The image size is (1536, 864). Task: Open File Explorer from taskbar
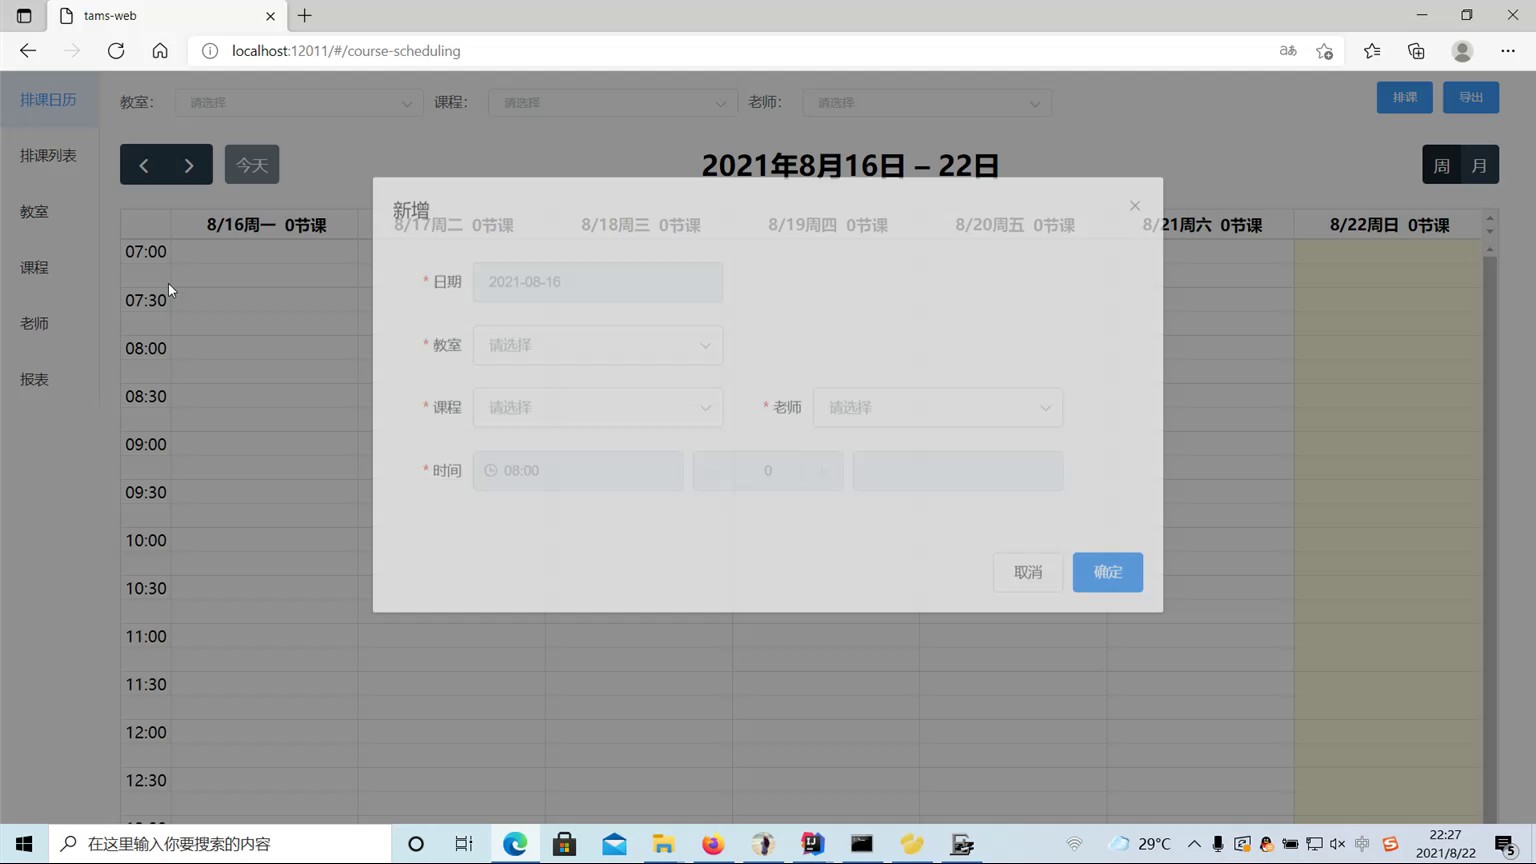coord(663,844)
